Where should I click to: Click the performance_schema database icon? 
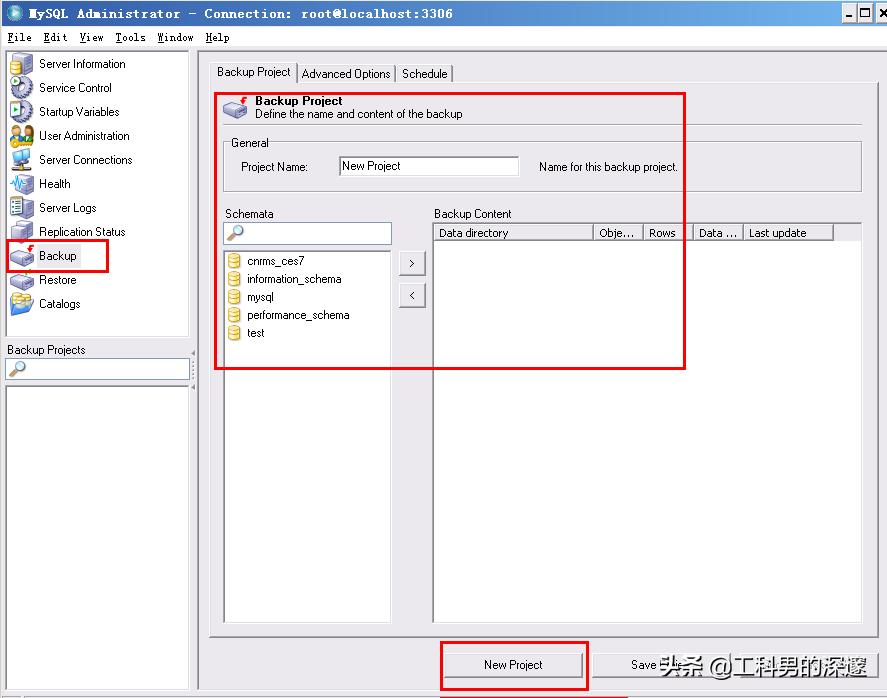coord(234,315)
